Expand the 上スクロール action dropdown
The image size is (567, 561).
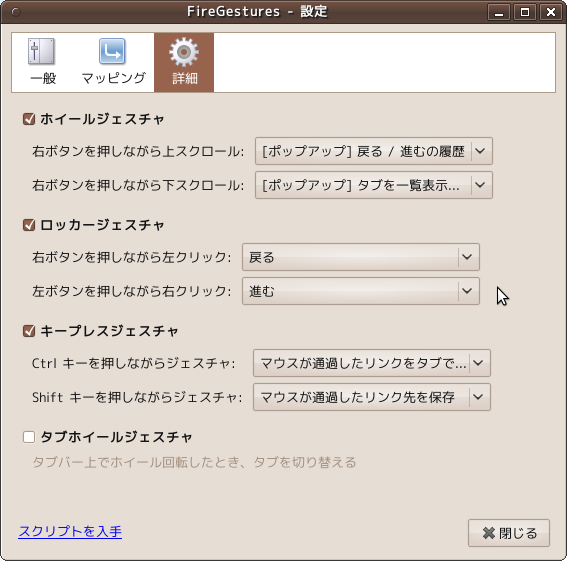pyautogui.click(x=374, y=151)
